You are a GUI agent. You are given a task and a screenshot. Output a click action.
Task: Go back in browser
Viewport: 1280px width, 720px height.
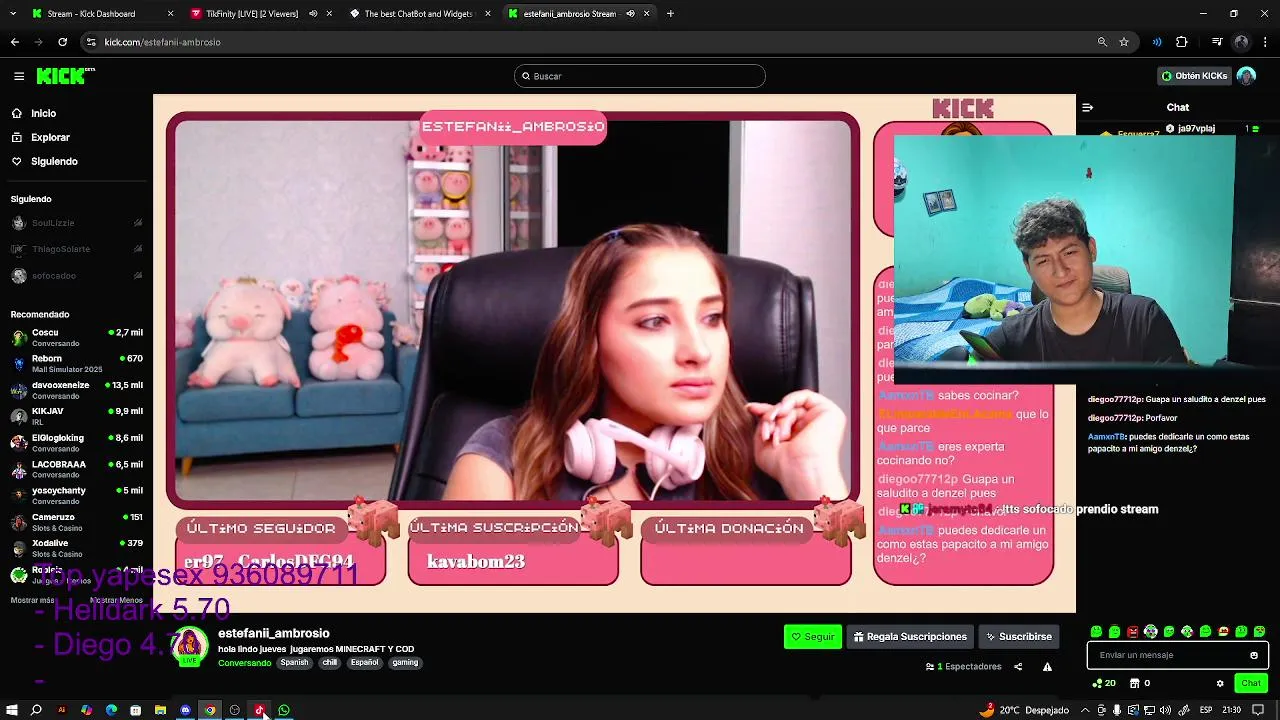pos(14,42)
